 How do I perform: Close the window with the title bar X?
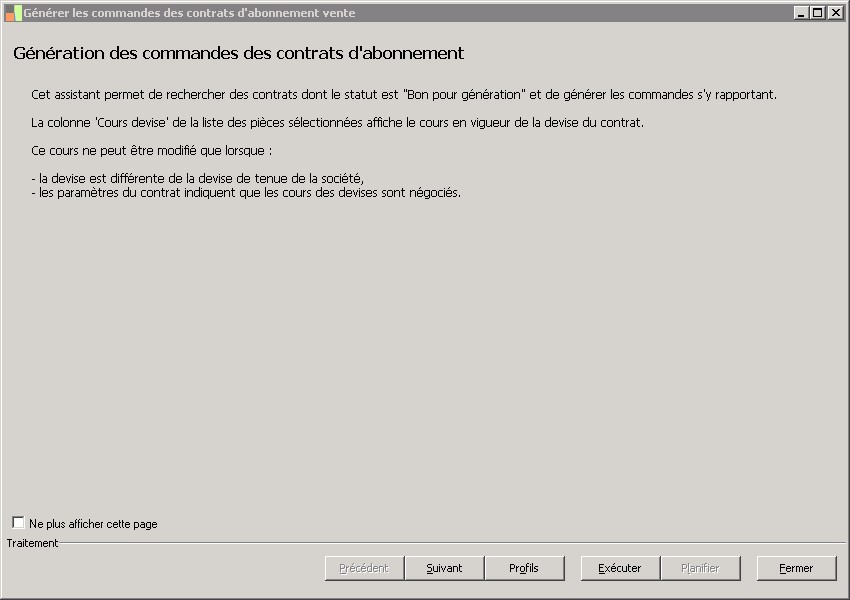coord(835,13)
